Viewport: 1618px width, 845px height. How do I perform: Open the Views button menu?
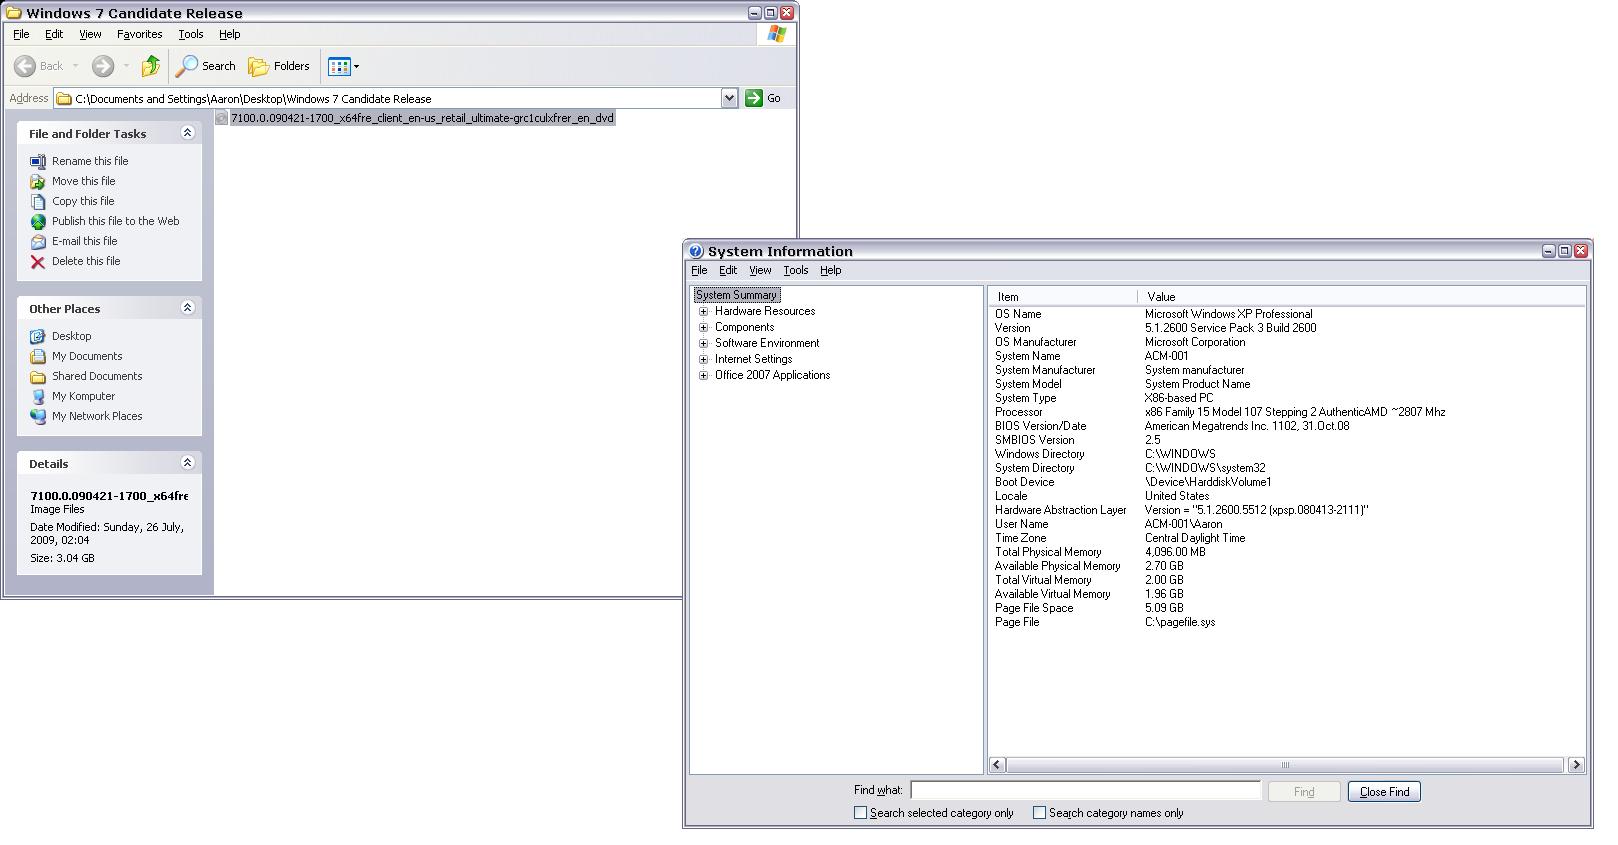coord(343,66)
